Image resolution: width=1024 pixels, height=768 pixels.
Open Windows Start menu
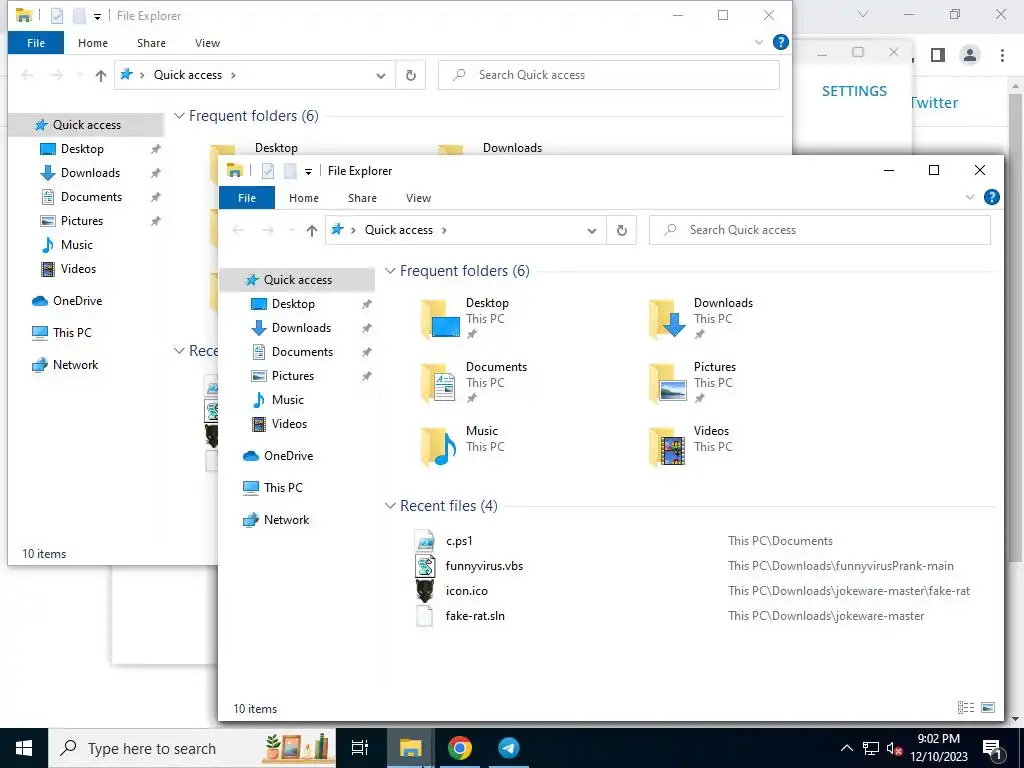(24, 748)
